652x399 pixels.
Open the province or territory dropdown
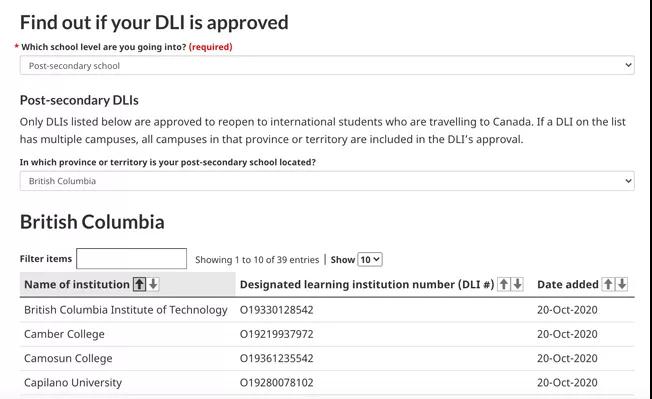[327, 181]
